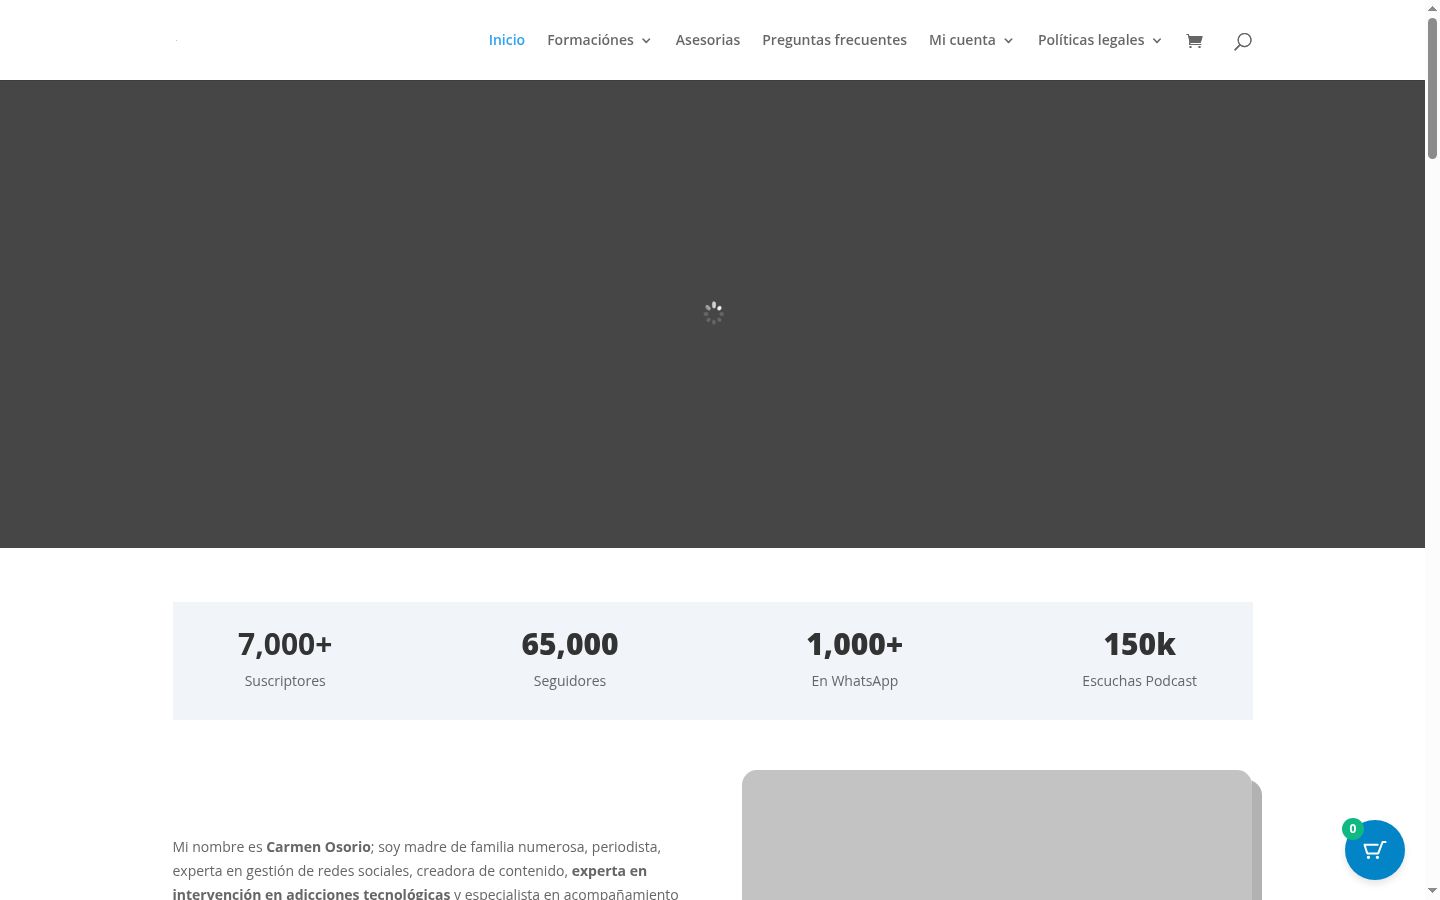Expand the Formaciónes dropdown chevron
The image size is (1440, 900).
tap(646, 41)
